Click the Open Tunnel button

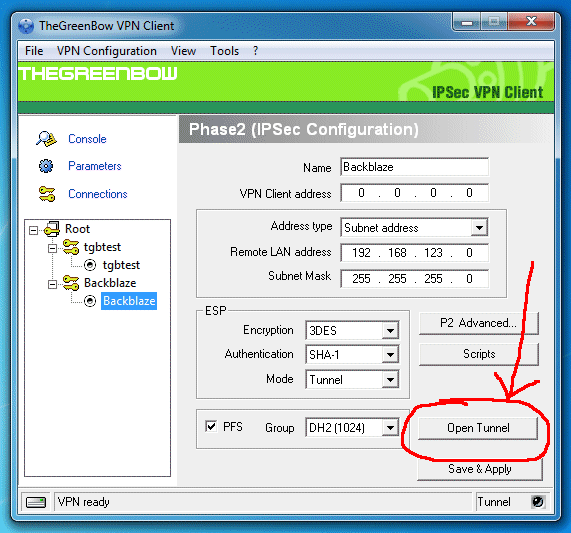(x=478, y=428)
